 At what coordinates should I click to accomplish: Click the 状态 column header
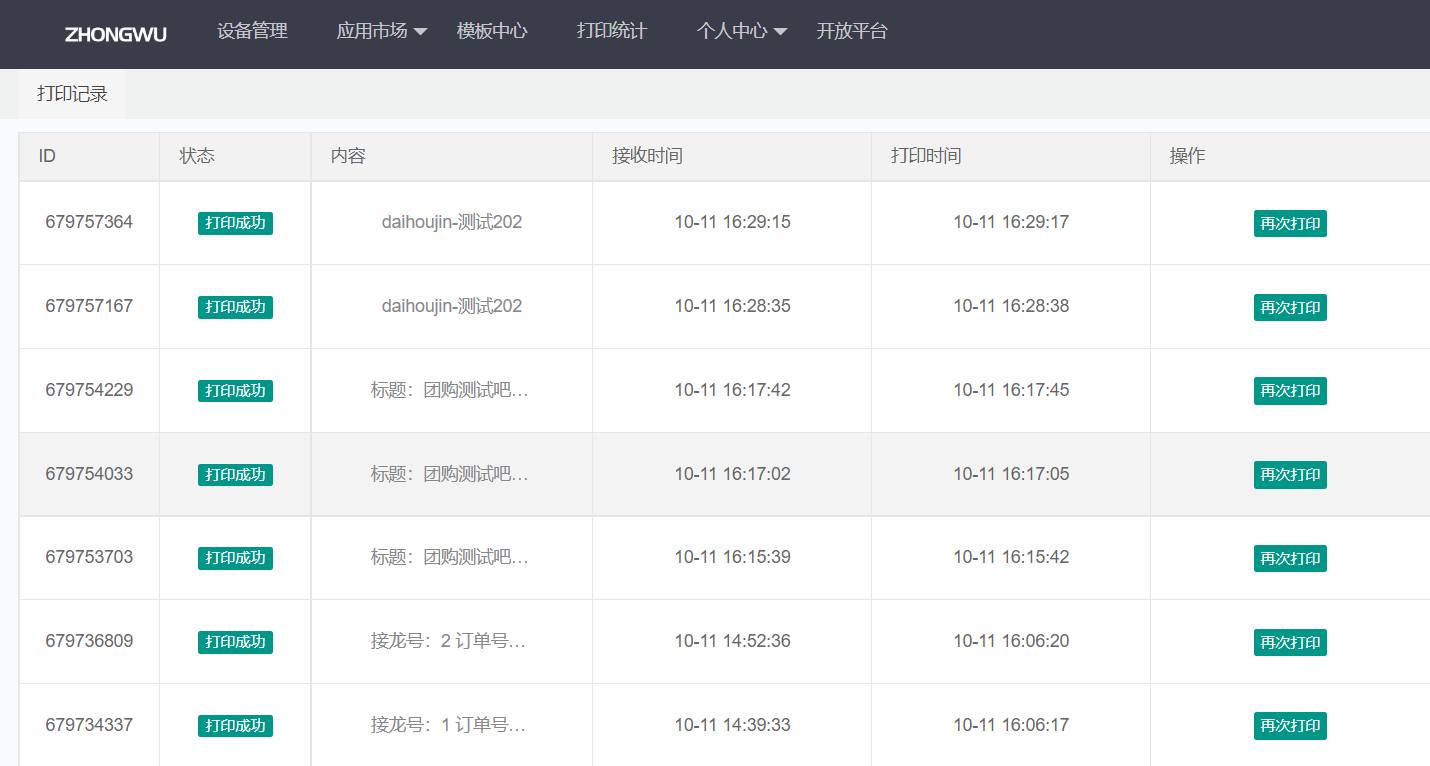(x=235, y=157)
